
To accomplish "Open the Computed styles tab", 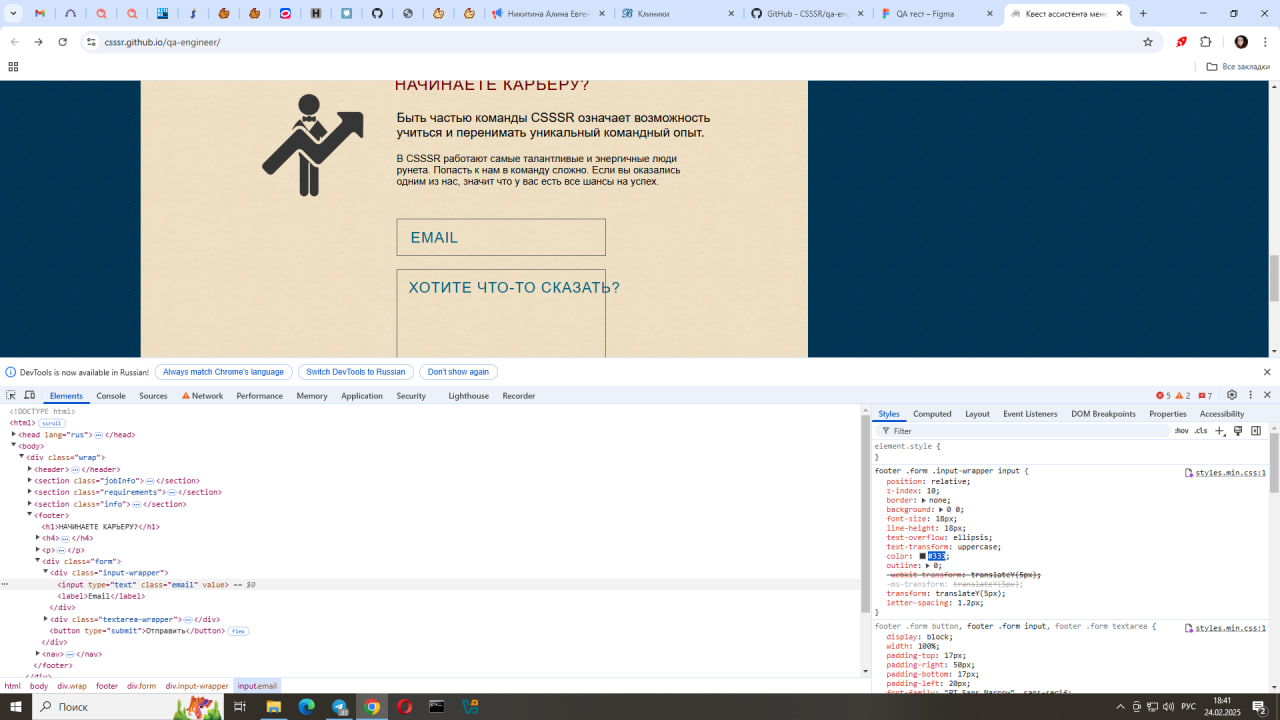I will click(932, 414).
